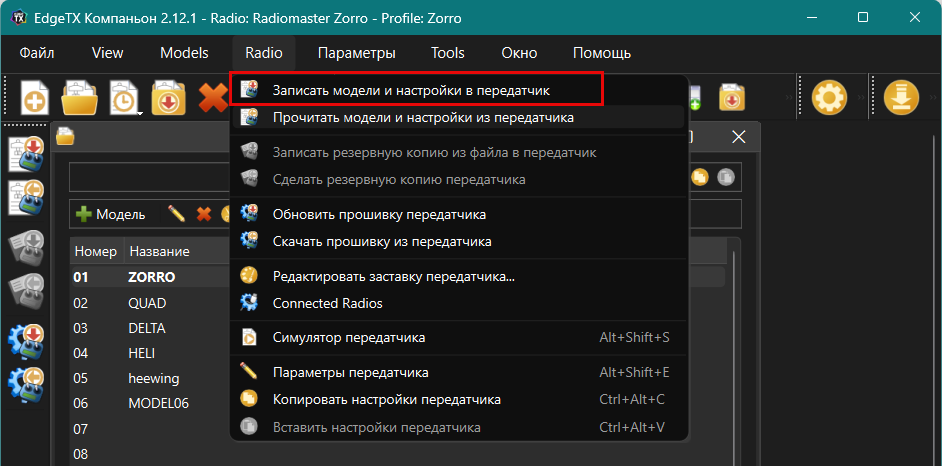This screenshot has width=942, height=466.
Task: Copy radio settings yellow icon in model window
Action: [700, 178]
